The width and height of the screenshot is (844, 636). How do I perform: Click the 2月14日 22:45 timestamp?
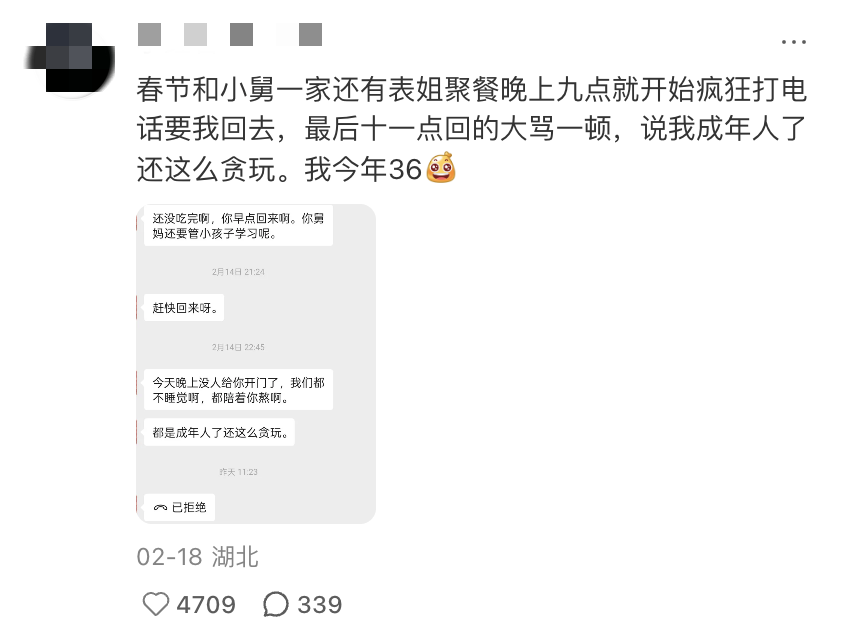pyautogui.click(x=238, y=348)
